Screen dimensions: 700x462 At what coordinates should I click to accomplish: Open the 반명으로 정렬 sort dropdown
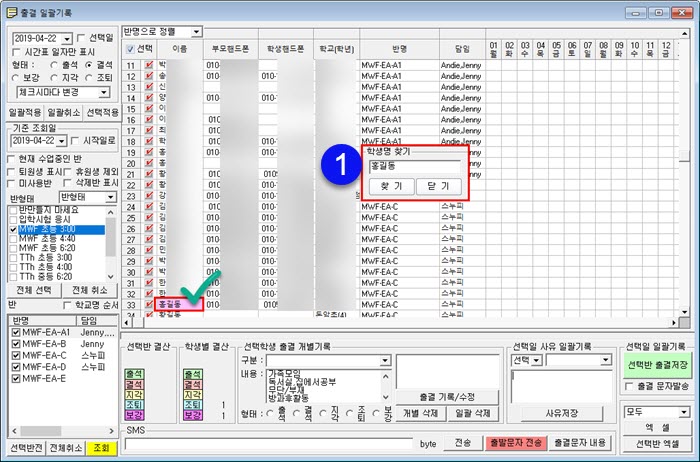(196, 32)
